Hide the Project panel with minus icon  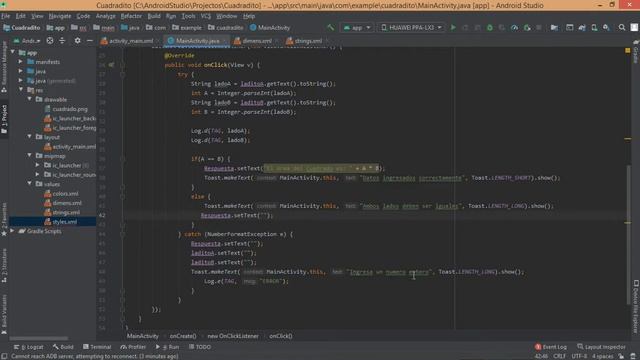(x=90, y=41)
